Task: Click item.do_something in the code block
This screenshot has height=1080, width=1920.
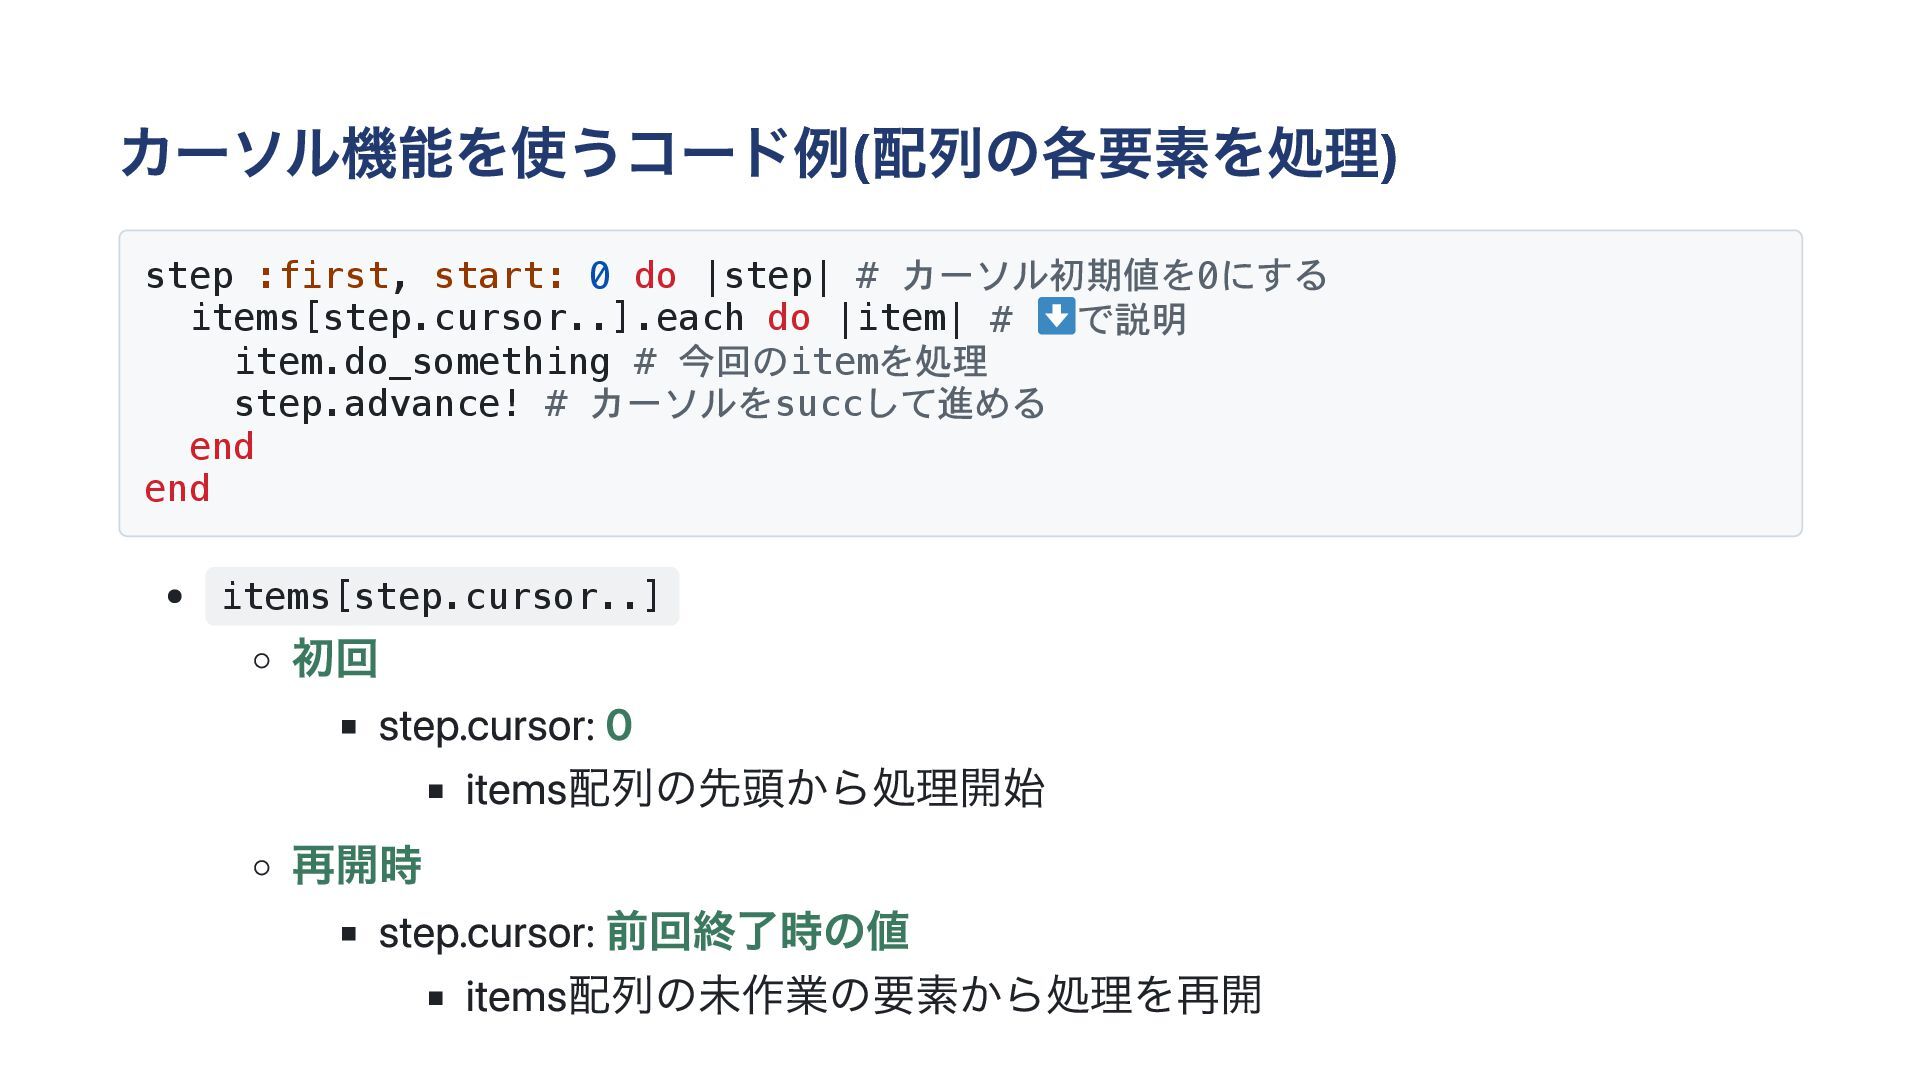Action: coord(421,362)
